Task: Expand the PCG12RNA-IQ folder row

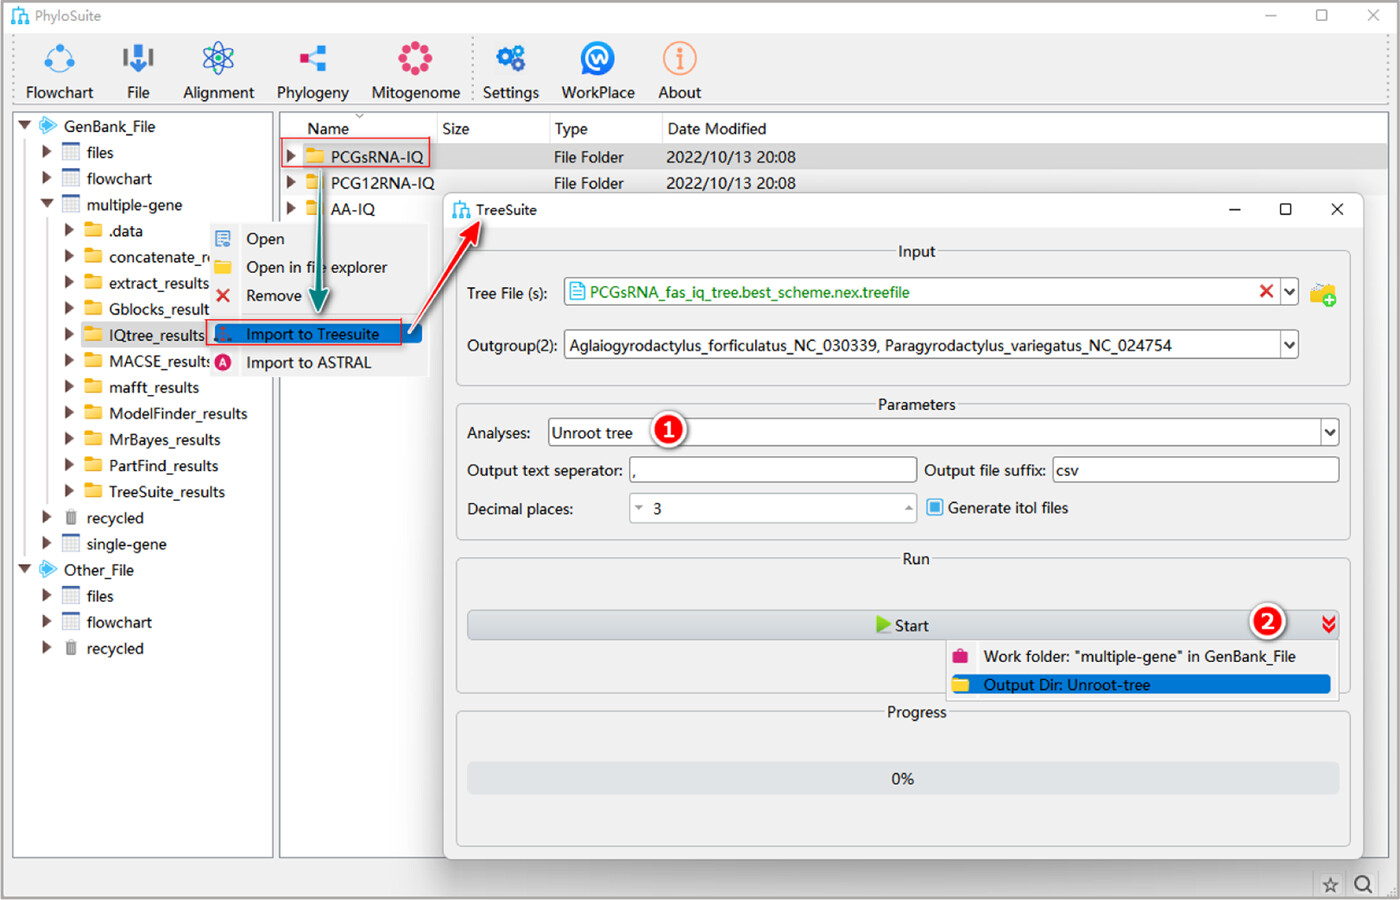Action: (291, 182)
